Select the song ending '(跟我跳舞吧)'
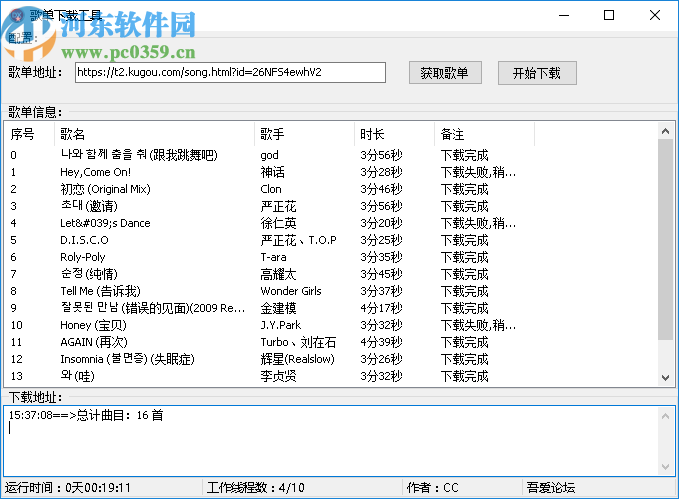 139,155
